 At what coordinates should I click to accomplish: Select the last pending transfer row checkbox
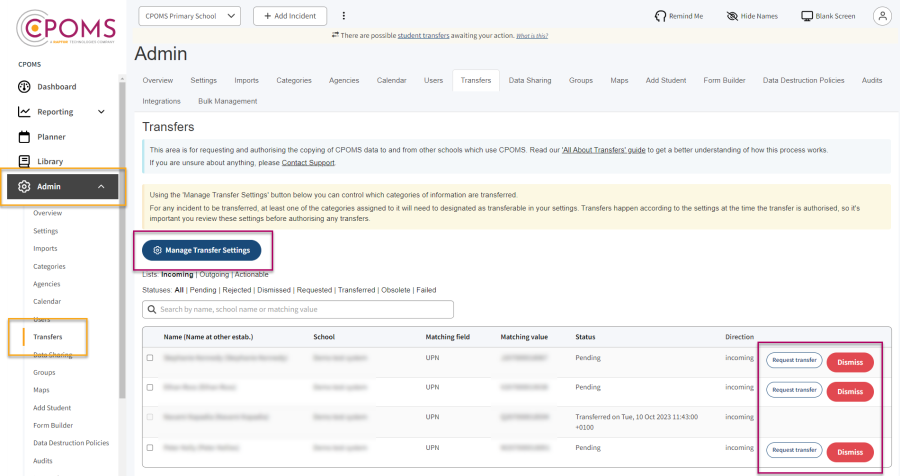tap(151, 447)
